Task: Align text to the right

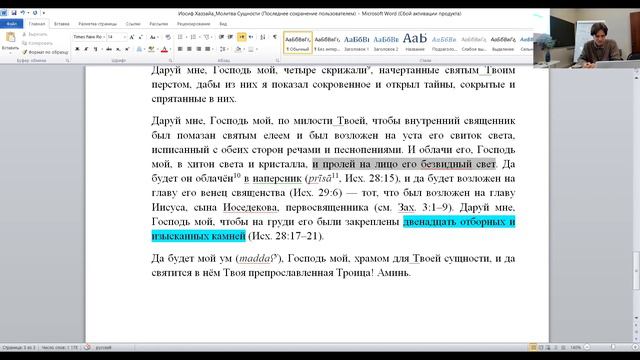Action: click(x=199, y=49)
